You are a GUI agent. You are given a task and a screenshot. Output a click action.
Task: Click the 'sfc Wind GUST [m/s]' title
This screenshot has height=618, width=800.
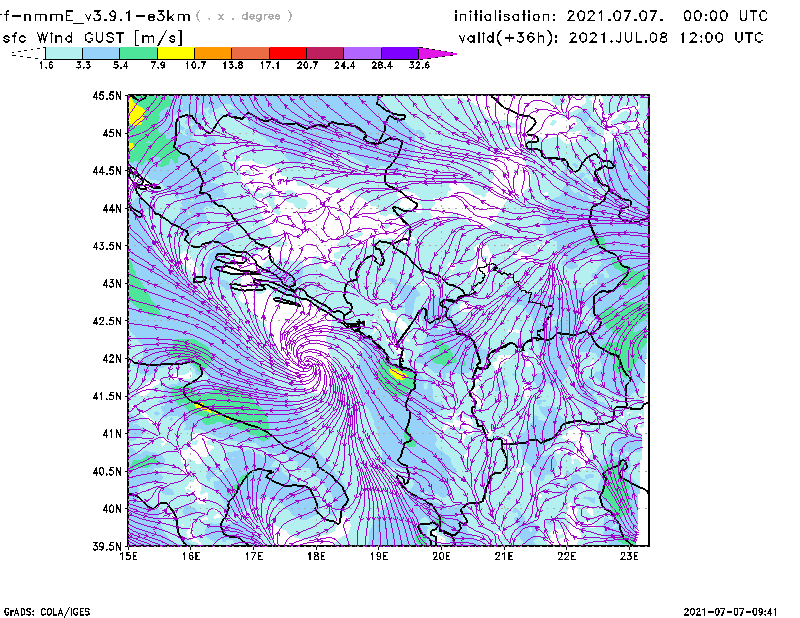point(92,38)
